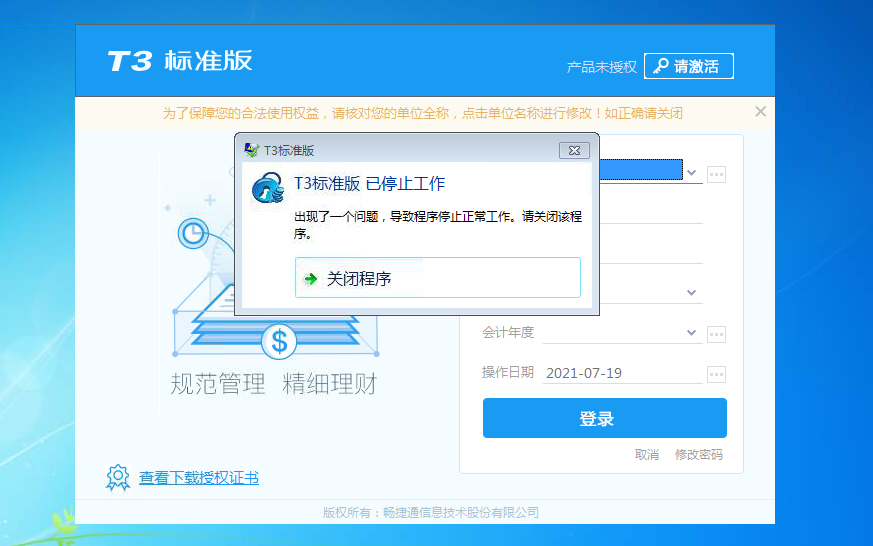
Task: Click the 操作日期 label
Action: [508, 372]
